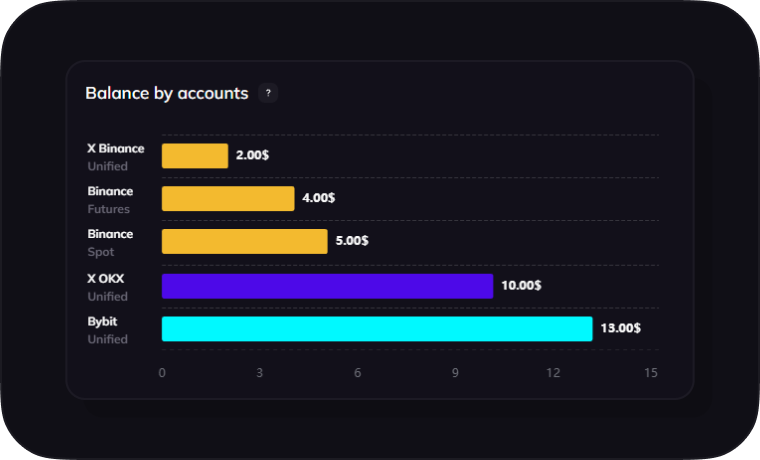Select the cyan Bybit Unified bar
Image resolution: width=760 pixels, height=460 pixels.
click(377, 329)
